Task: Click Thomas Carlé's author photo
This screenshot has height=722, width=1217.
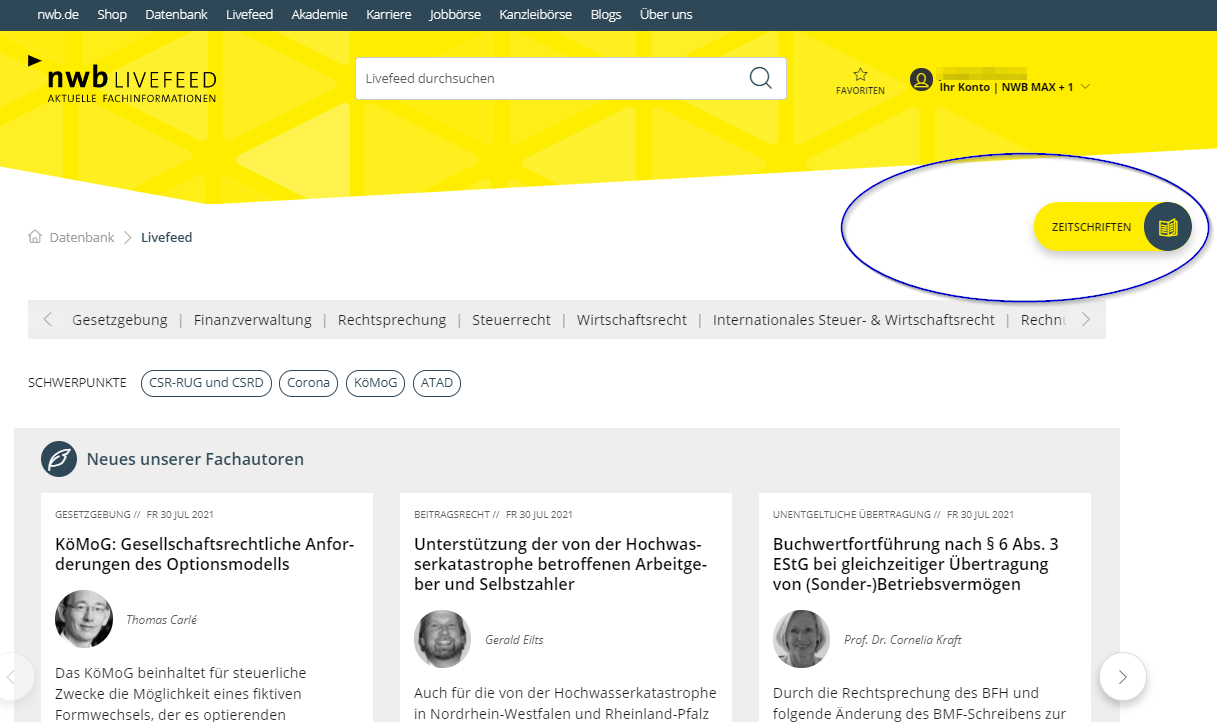Action: click(84, 619)
